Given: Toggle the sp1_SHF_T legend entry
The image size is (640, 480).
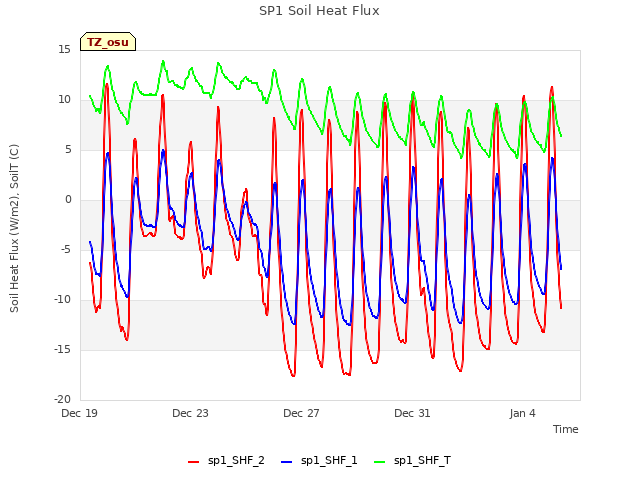Looking at the screenshot, I should (x=412, y=460).
